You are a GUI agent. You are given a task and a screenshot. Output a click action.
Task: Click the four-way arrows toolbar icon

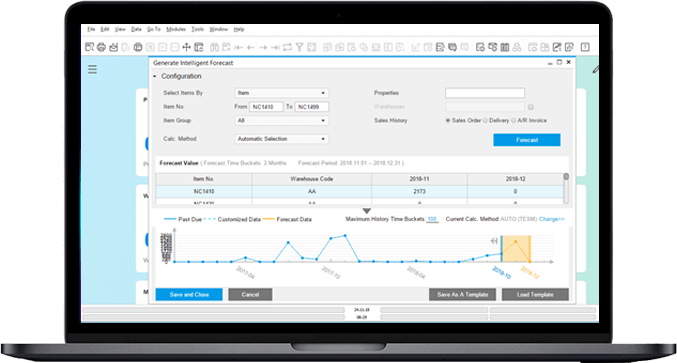coord(187,47)
